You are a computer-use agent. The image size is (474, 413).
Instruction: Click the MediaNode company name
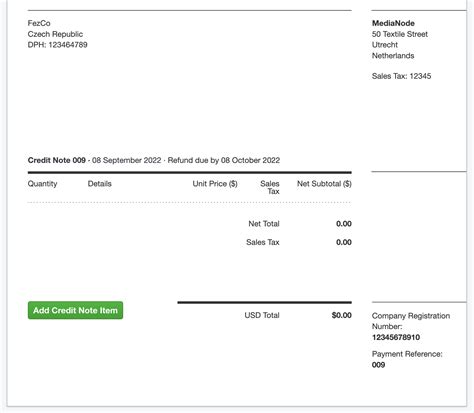pos(393,23)
